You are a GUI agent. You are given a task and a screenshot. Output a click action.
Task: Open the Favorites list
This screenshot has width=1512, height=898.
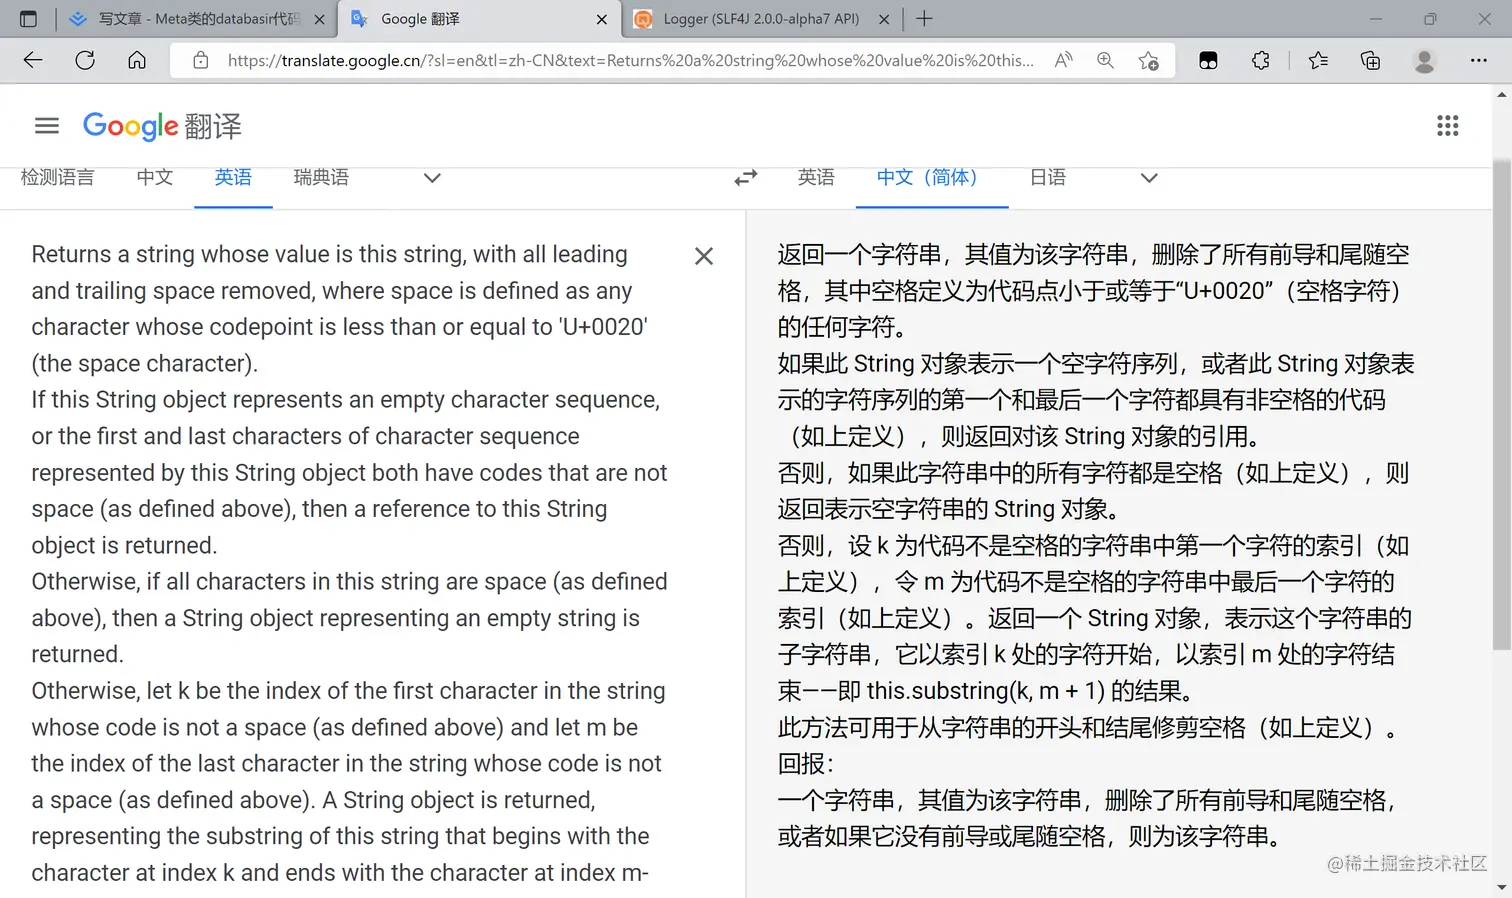click(1318, 60)
